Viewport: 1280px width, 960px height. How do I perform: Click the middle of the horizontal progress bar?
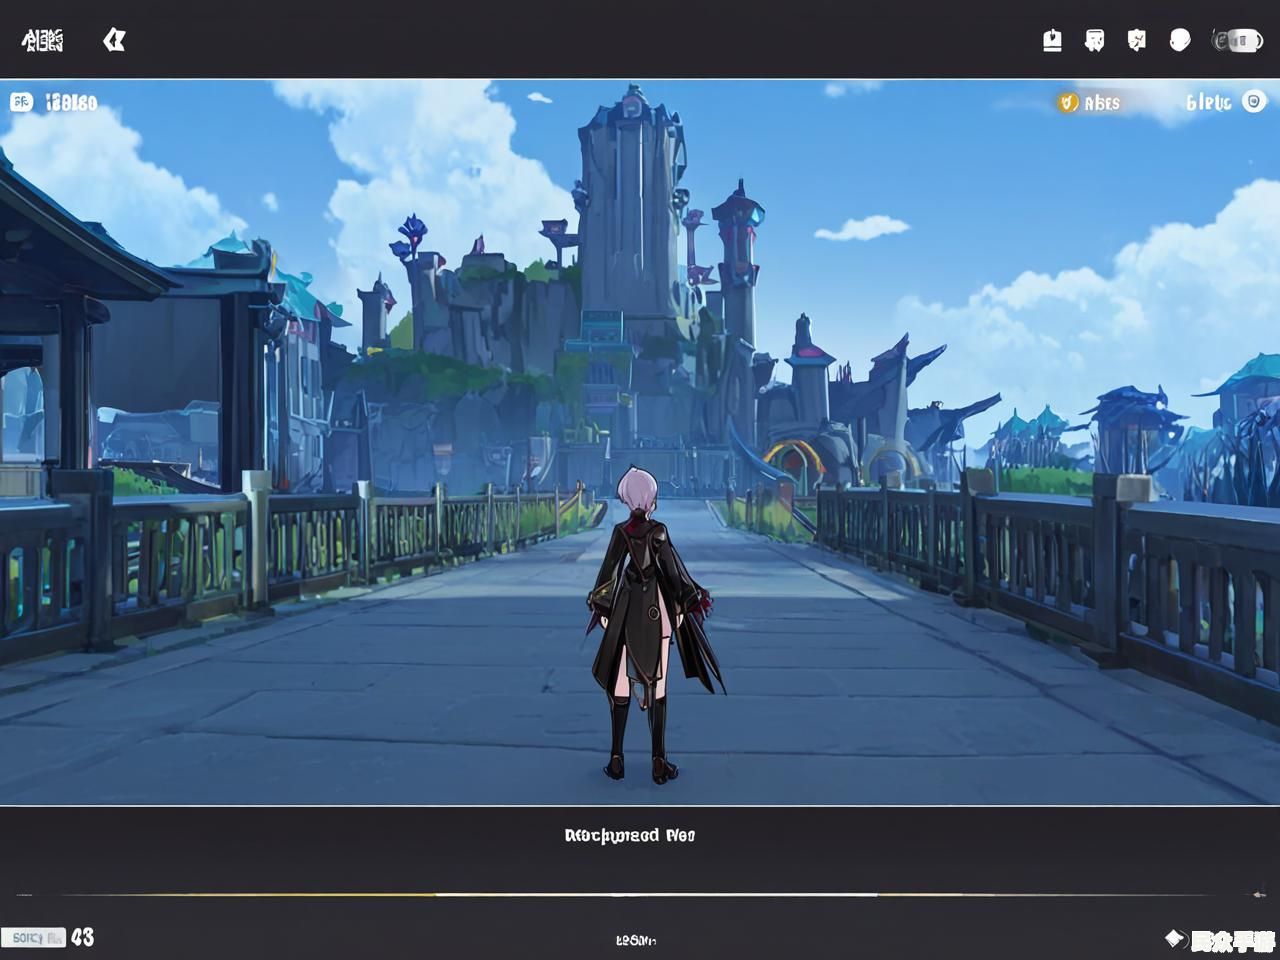click(640, 894)
